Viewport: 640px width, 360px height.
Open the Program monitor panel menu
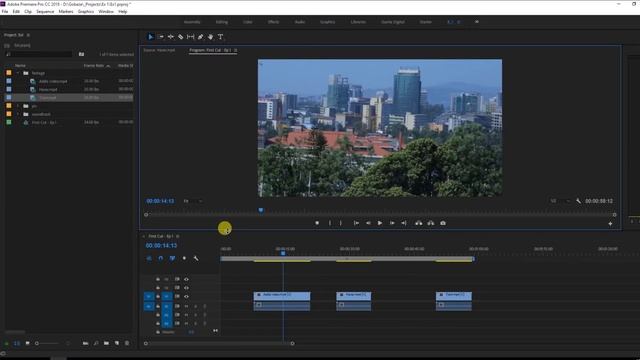coord(236,50)
